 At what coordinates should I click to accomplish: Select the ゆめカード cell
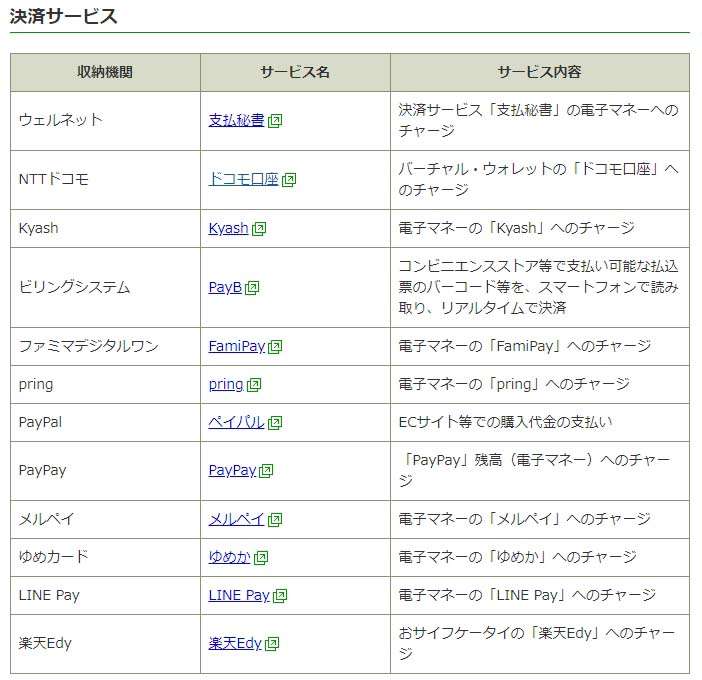(x=105, y=557)
